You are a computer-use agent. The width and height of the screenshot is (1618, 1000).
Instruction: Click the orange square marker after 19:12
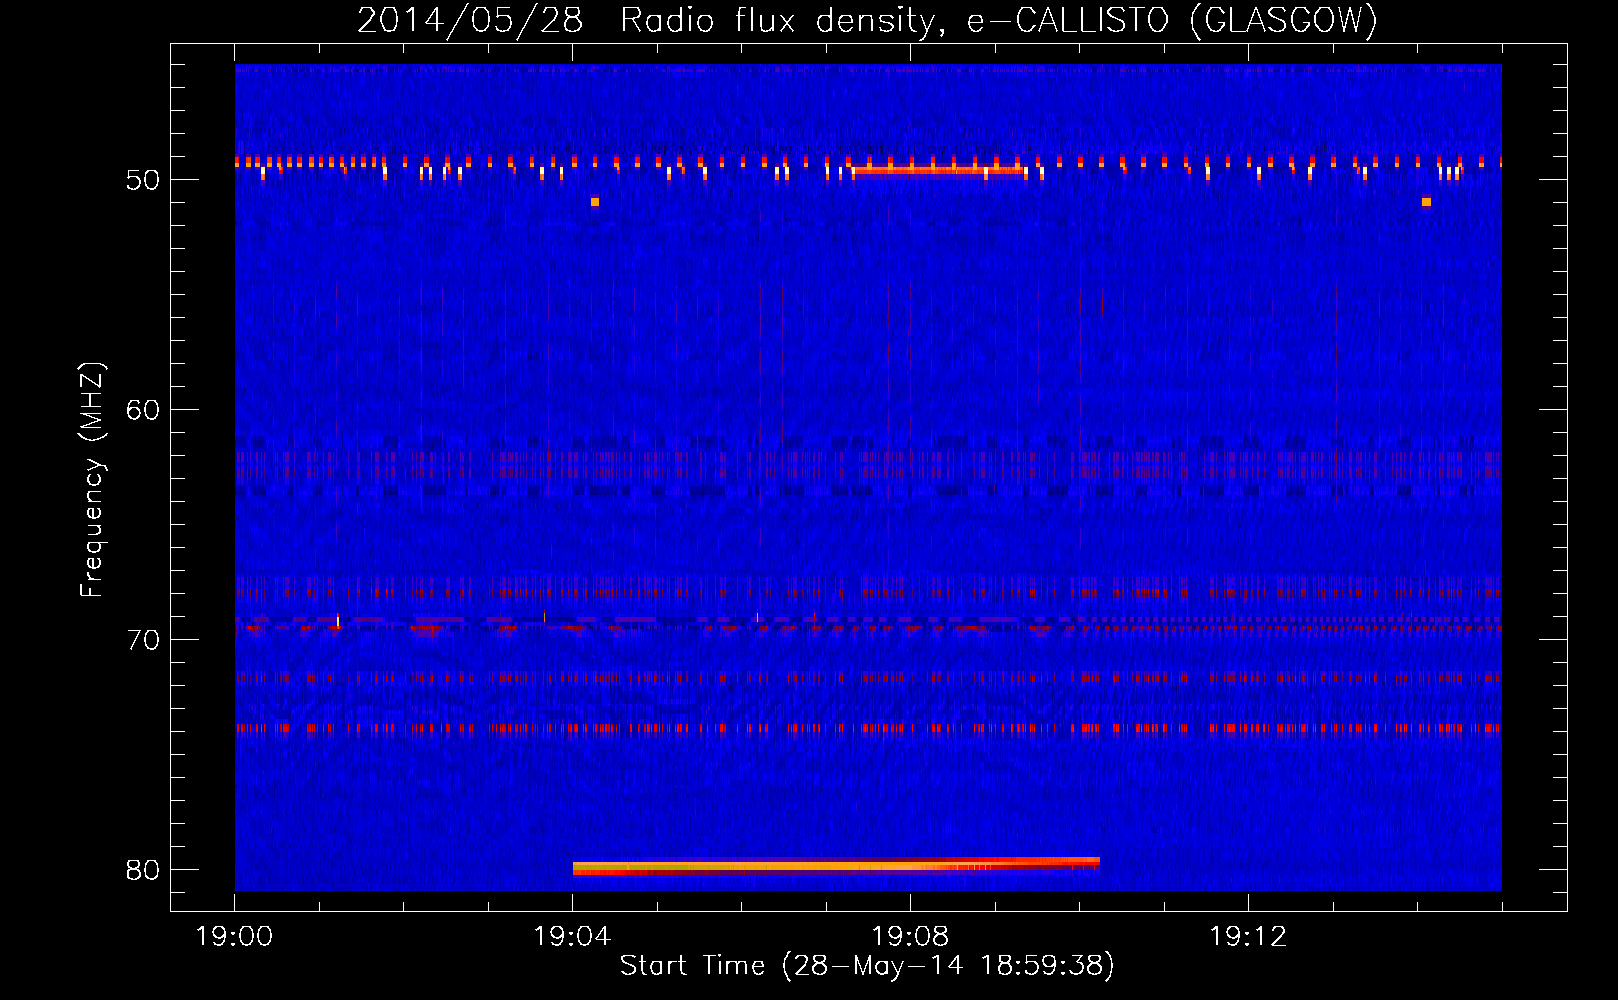click(x=1426, y=202)
